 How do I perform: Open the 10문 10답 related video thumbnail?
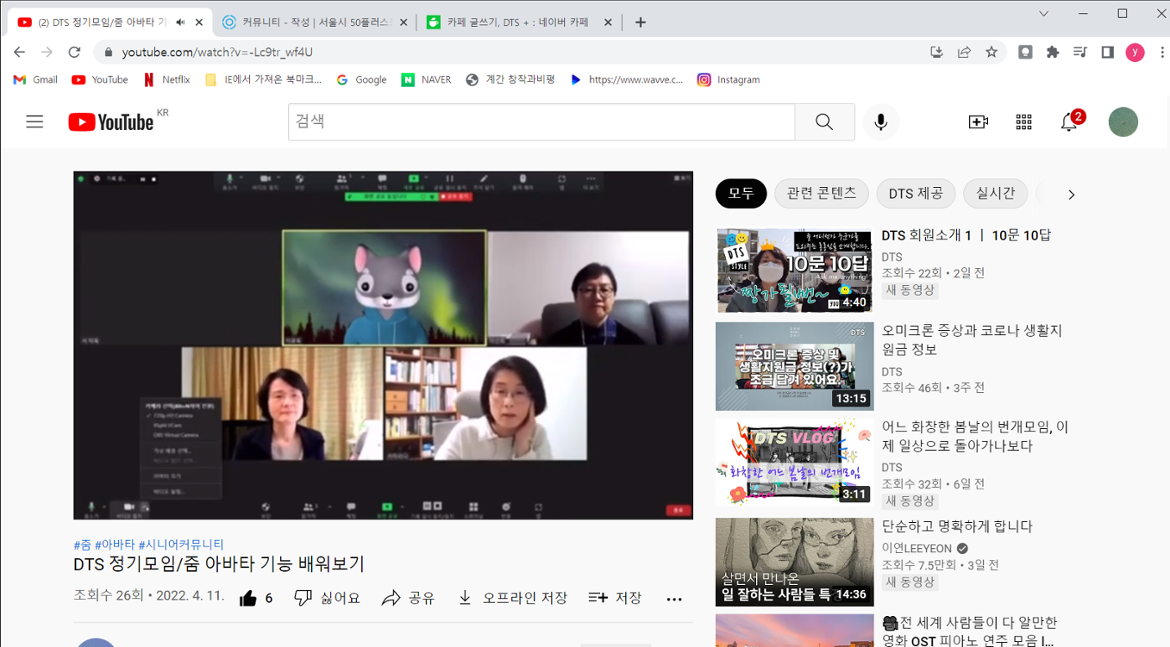click(x=794, y=270)
